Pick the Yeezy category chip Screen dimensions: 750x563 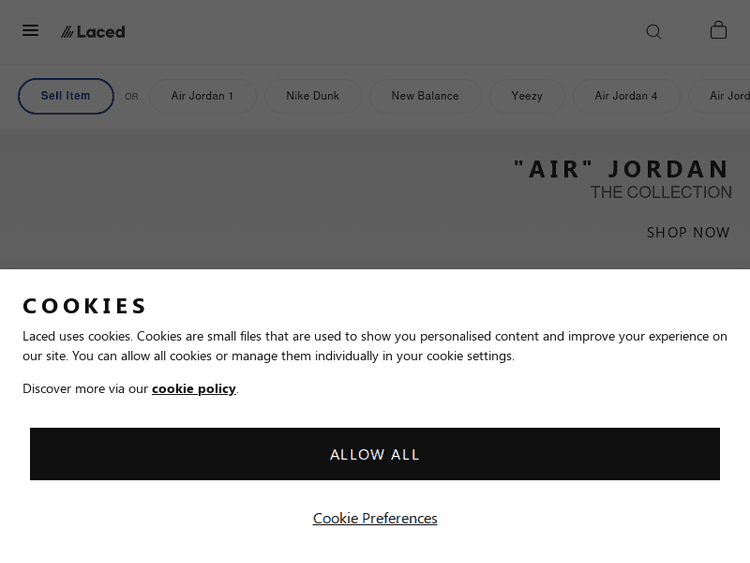pos(527,96)
